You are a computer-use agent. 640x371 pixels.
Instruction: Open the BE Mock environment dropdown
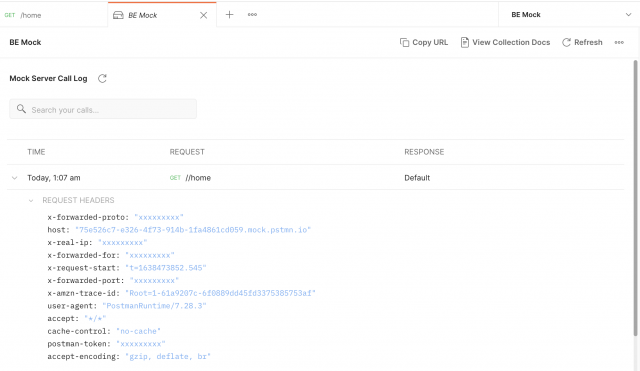coord(569,15)
